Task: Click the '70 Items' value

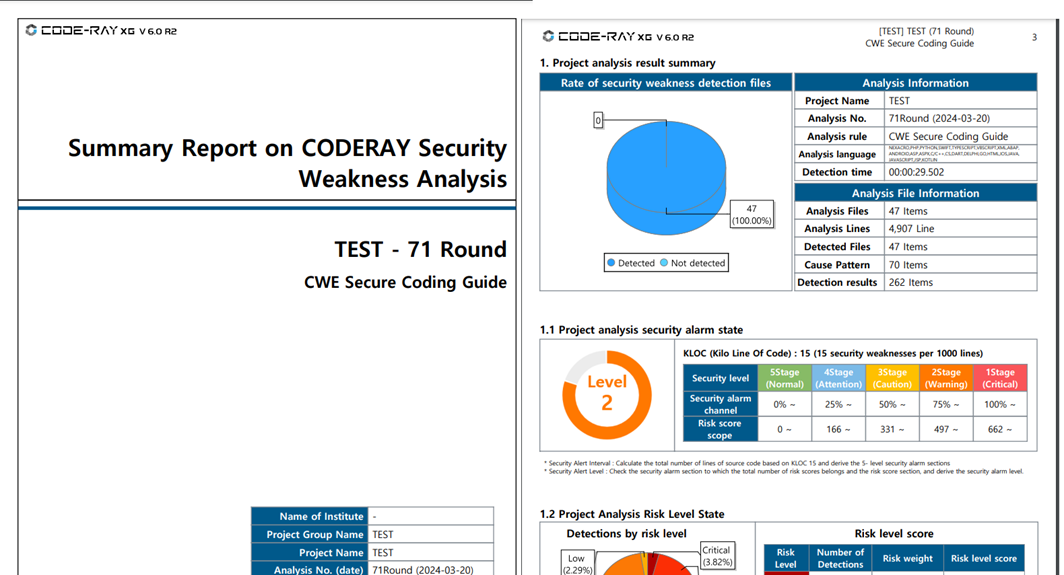Action: coord(908,265)
